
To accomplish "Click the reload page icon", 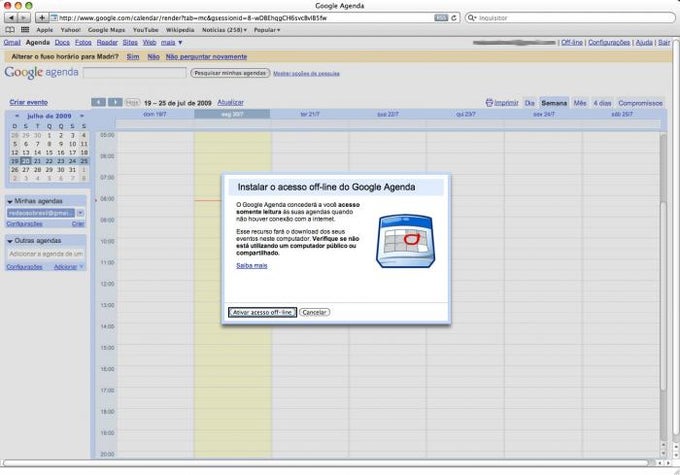I will [x=454, y=18].
